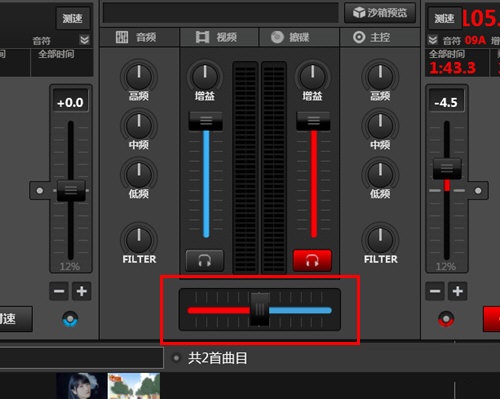
Task: Click the left deck pitch minus button
Action: (x=59, y=291)
